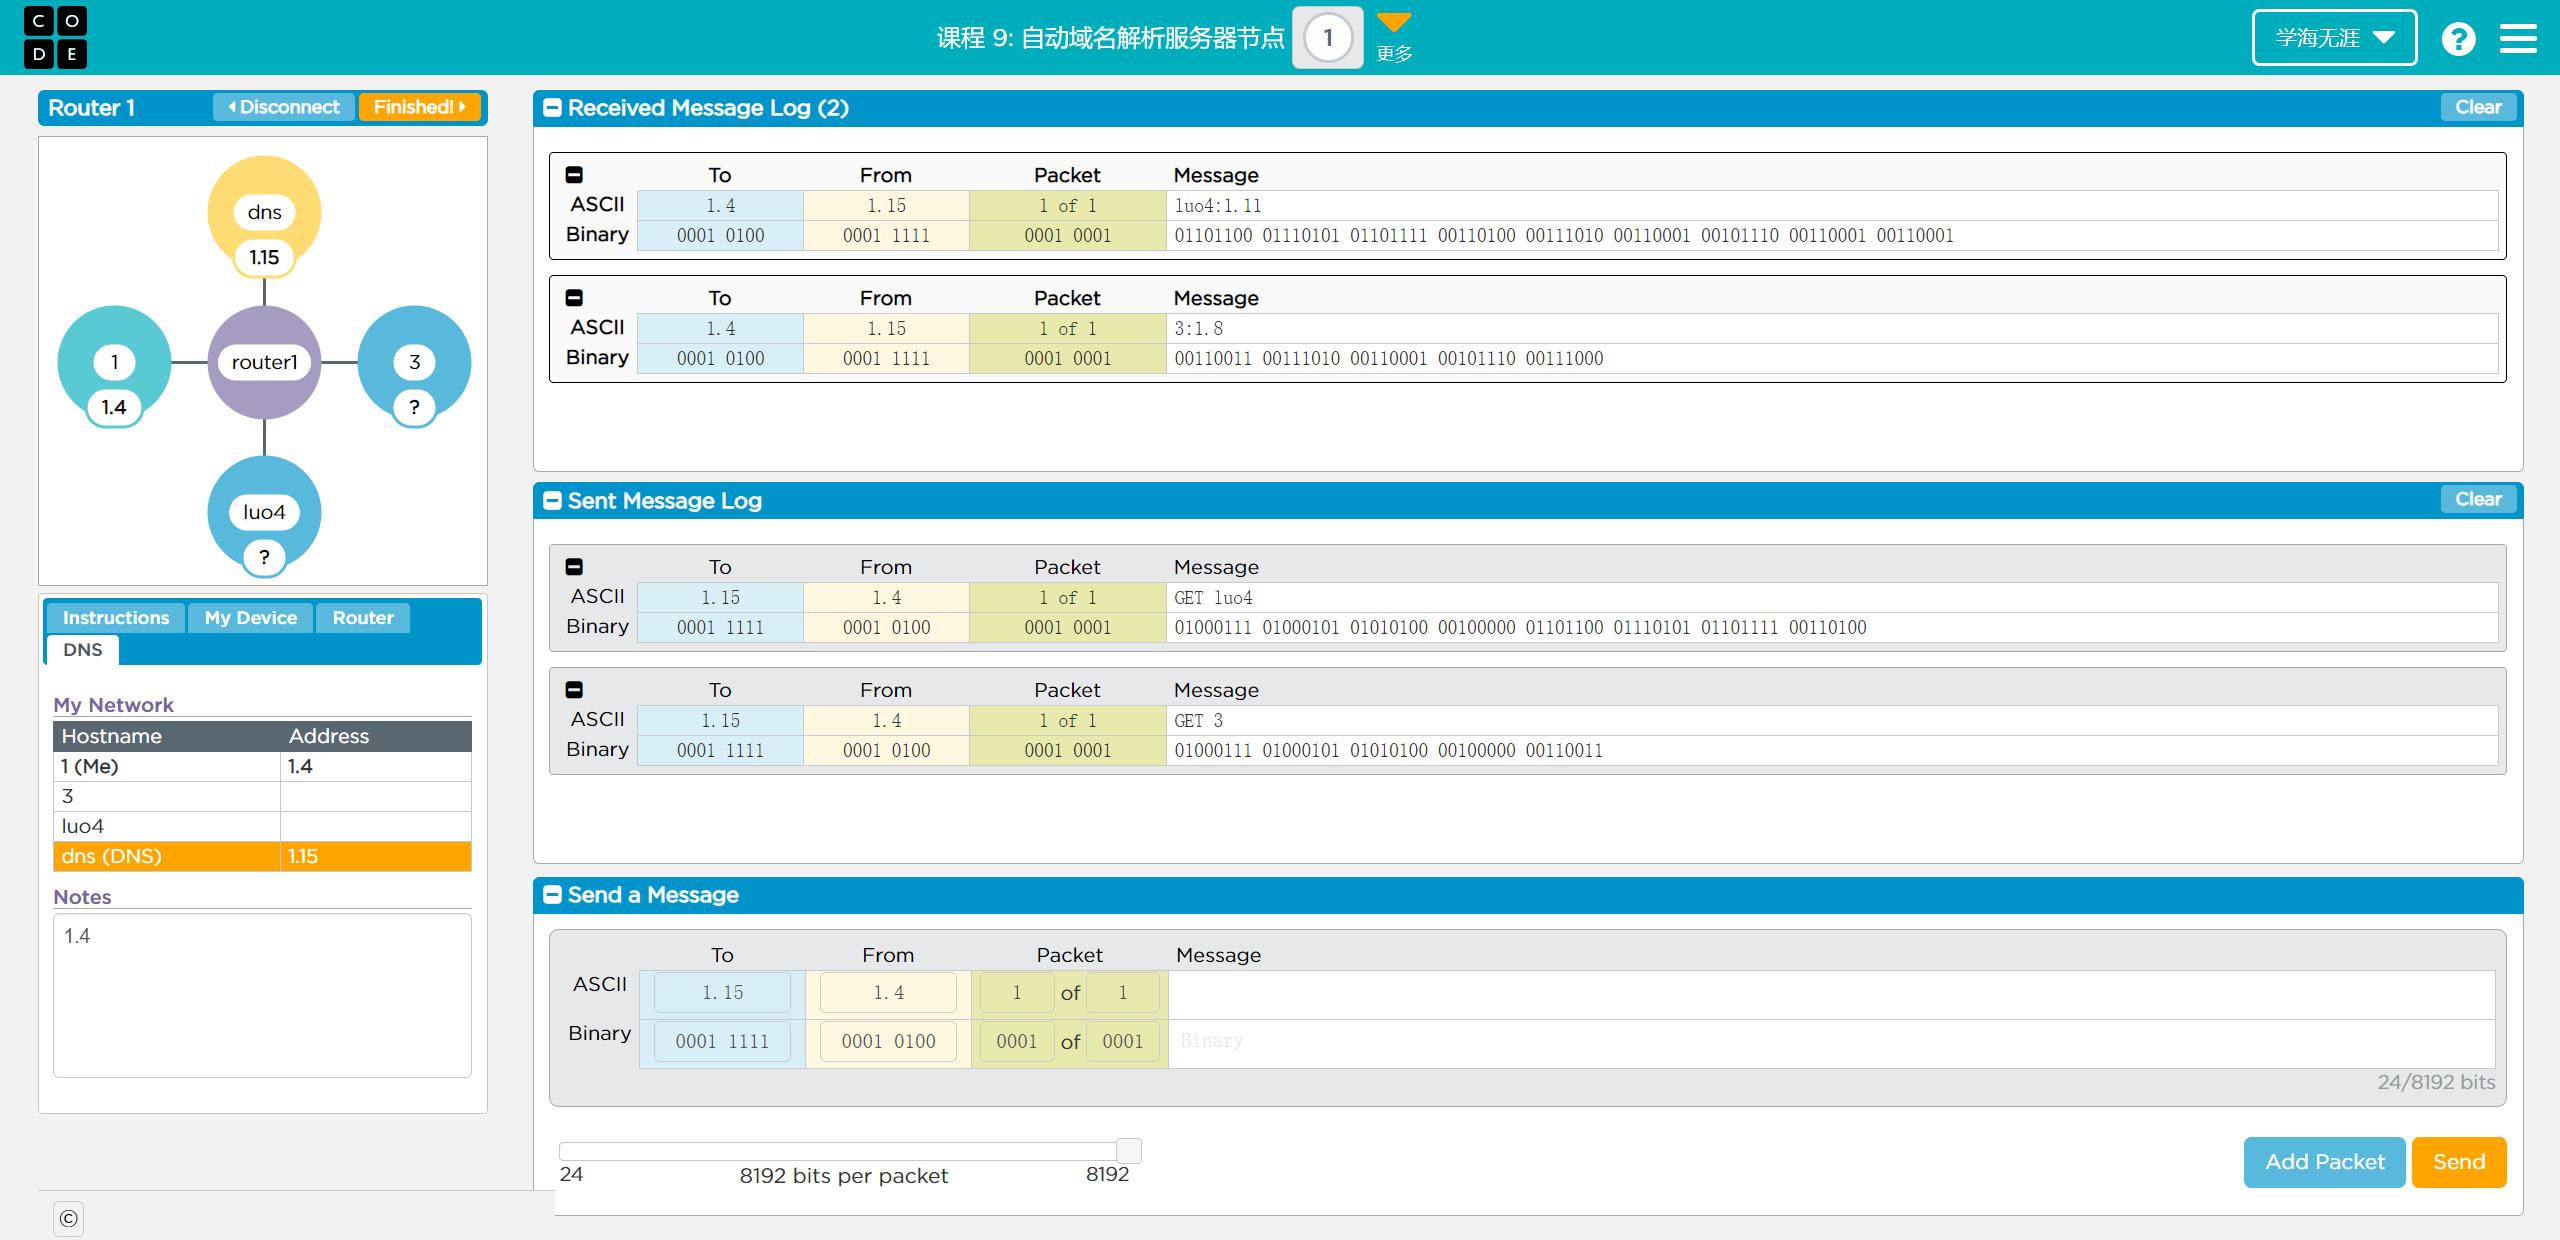The width and height of the screenshot is (2560, 1240).
Task: Open the 学海无涯 user dropdown
Action: click(x=2334, y=38)
